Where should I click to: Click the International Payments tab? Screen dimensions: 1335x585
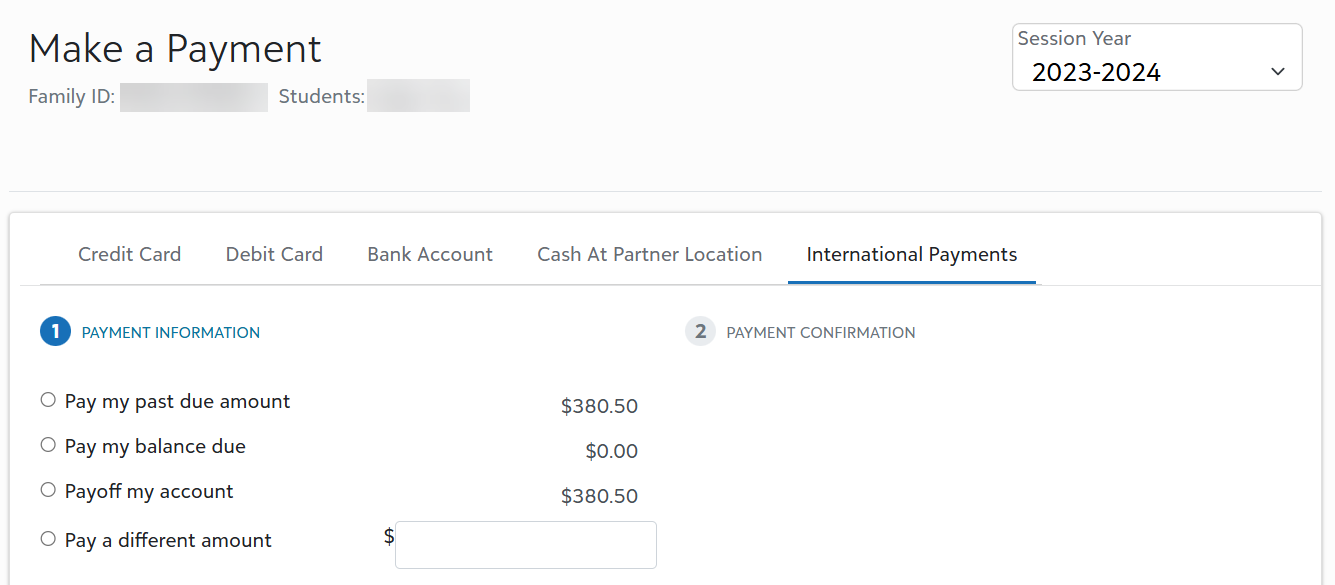point(911,254)
